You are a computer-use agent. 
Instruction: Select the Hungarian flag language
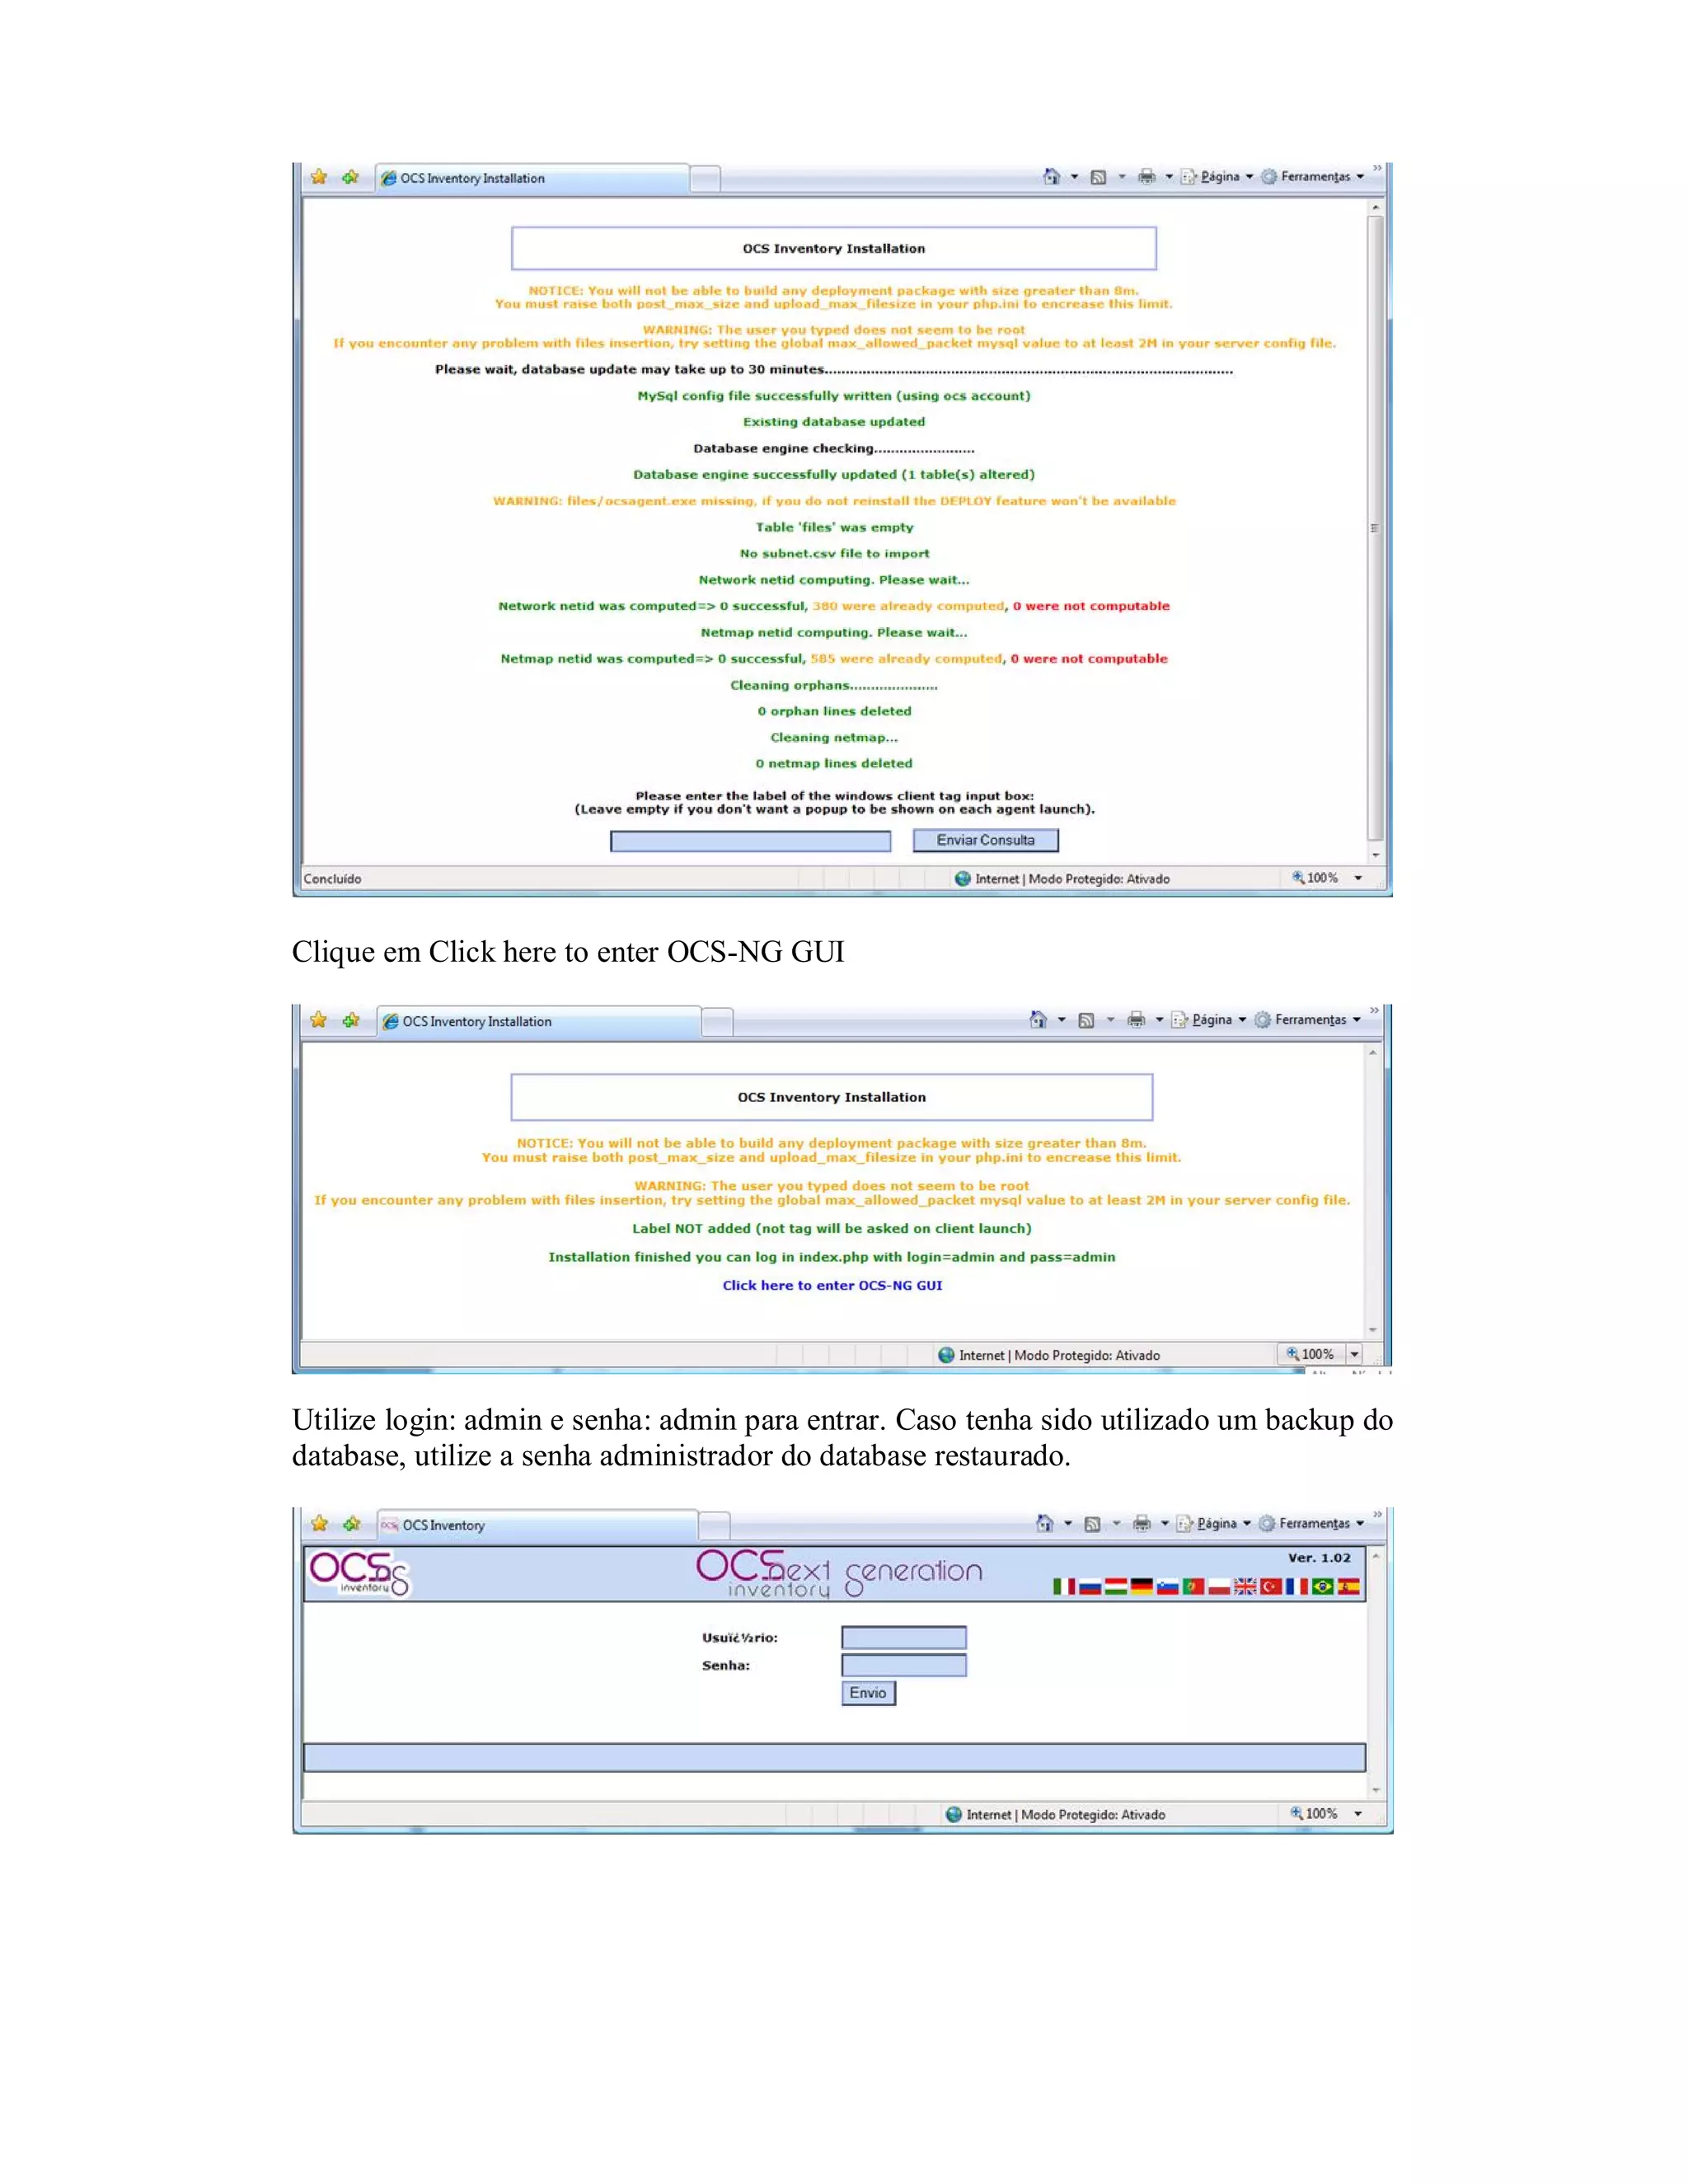1115,1586
